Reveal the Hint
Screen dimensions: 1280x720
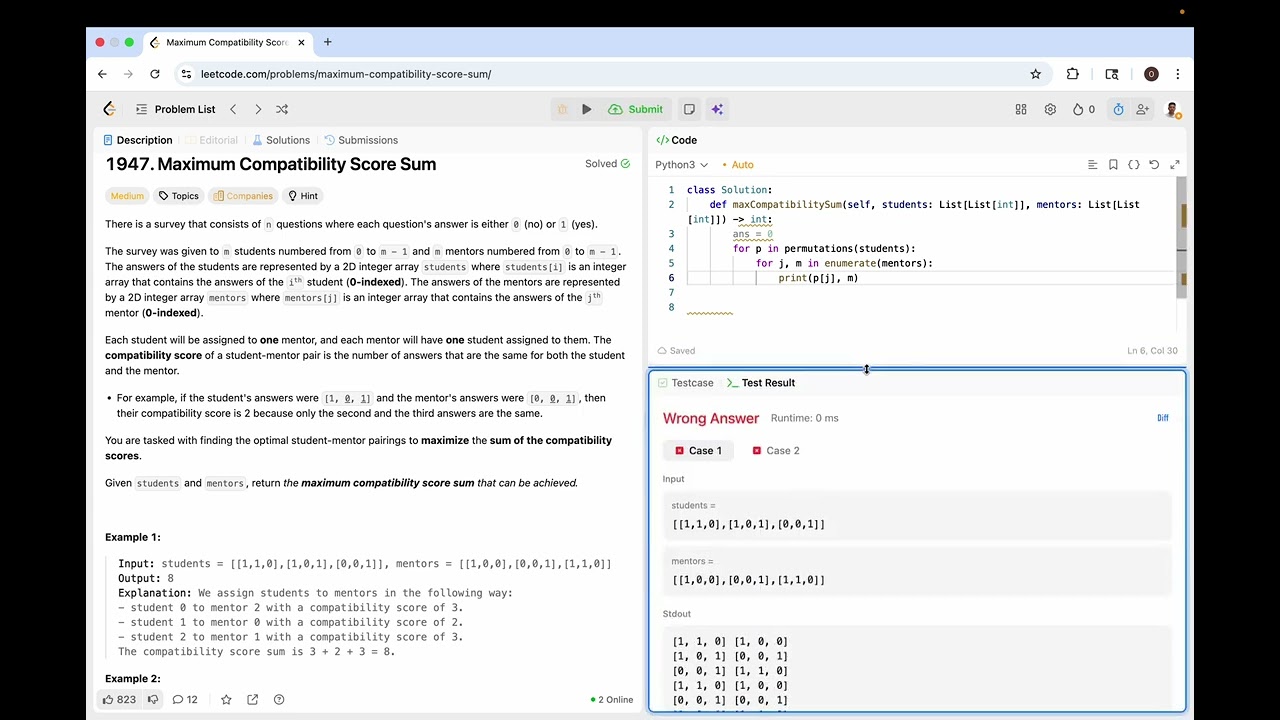[303, 196]
